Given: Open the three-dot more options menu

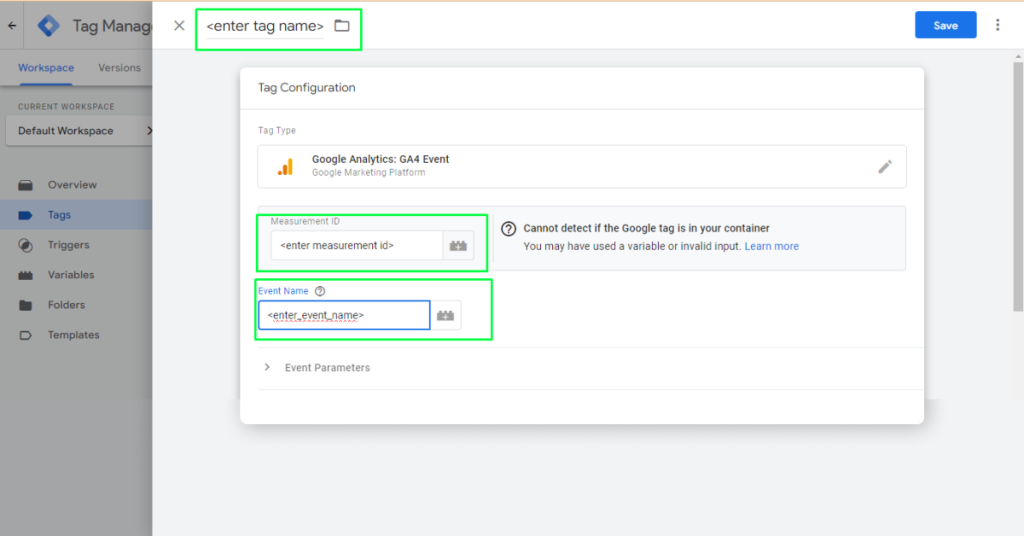Looking at the screenshot, I should (x=997, y=26).
